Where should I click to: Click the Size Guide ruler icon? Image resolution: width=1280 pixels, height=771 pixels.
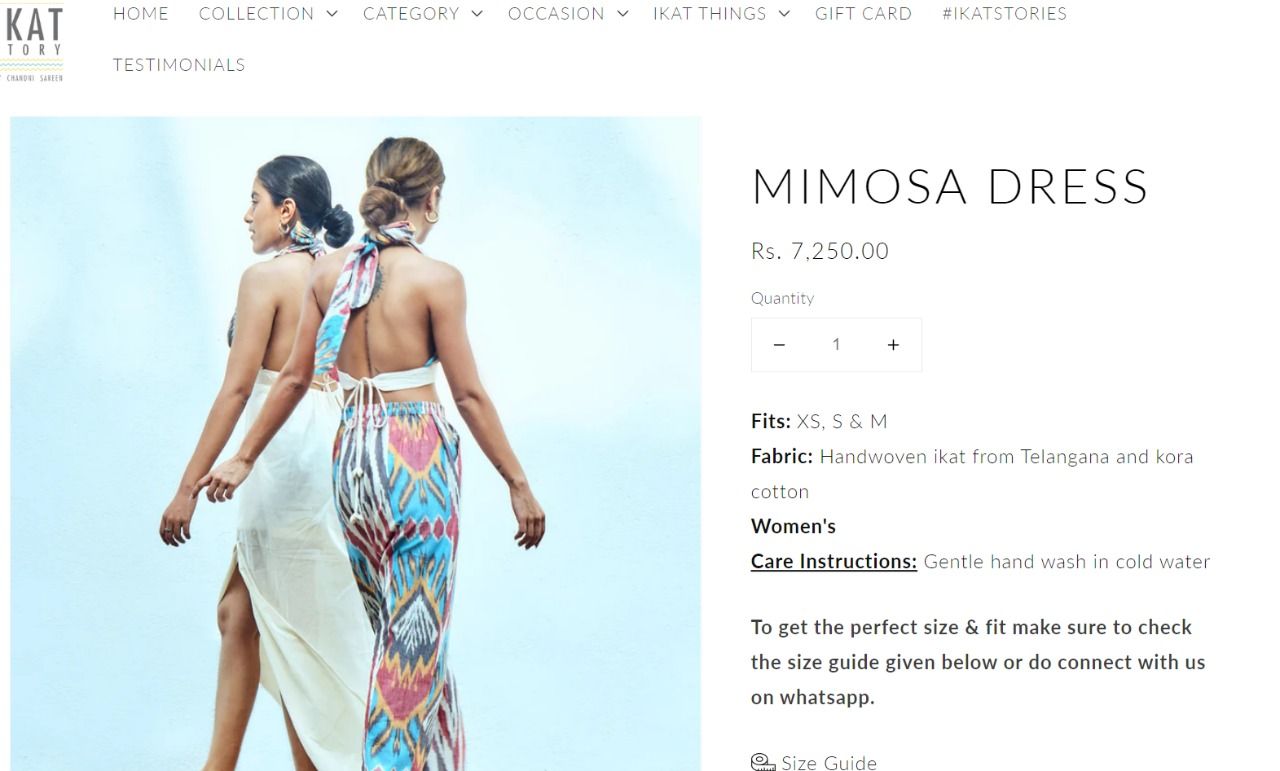coord(763,762)
